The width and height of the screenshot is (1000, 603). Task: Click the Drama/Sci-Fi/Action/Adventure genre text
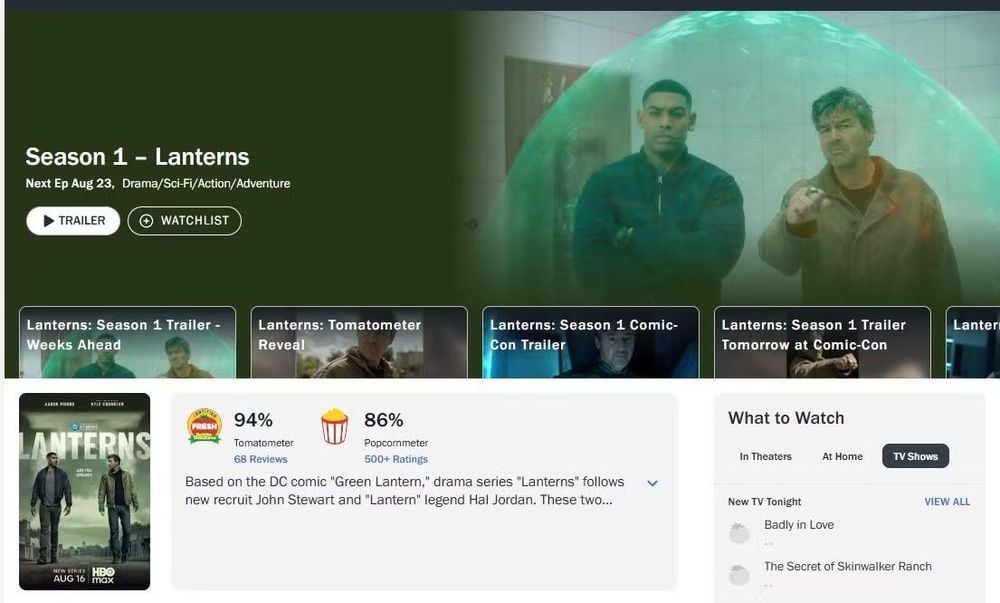click(206, 184)
